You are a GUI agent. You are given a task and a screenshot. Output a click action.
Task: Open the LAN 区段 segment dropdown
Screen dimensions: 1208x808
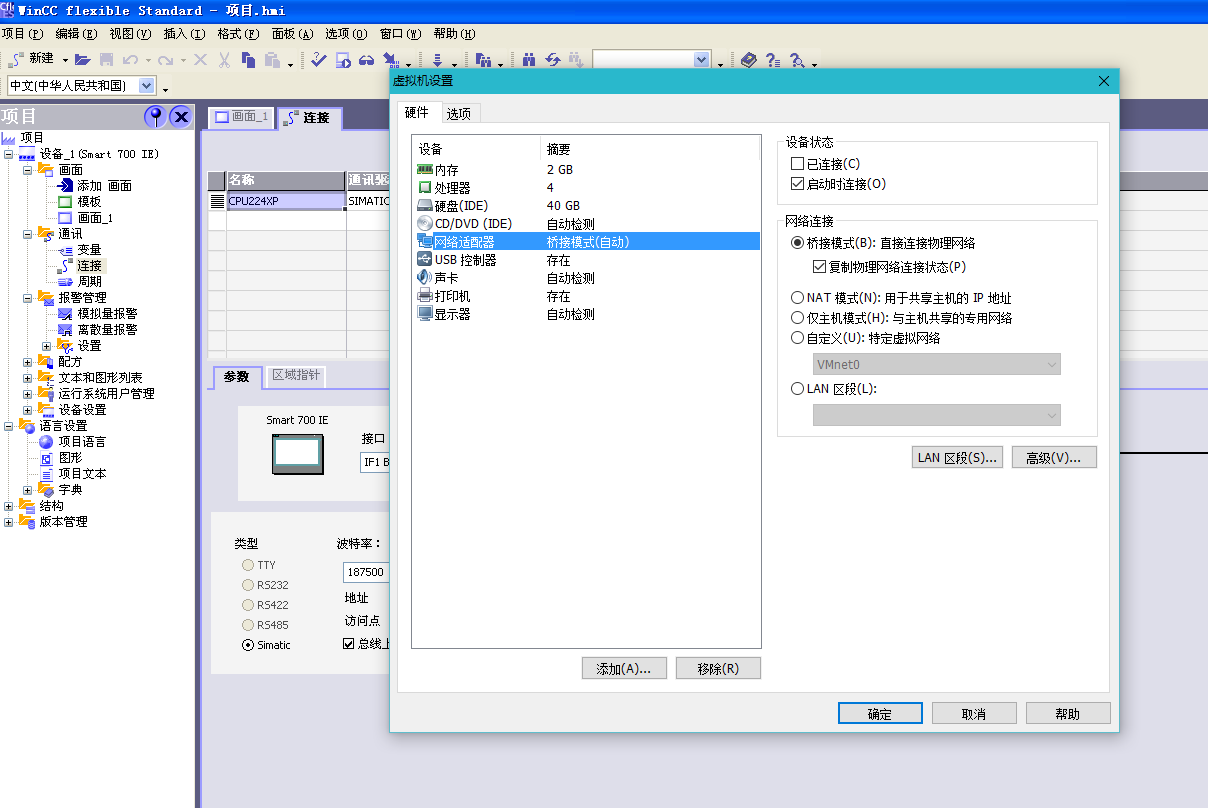coord(936,415)
